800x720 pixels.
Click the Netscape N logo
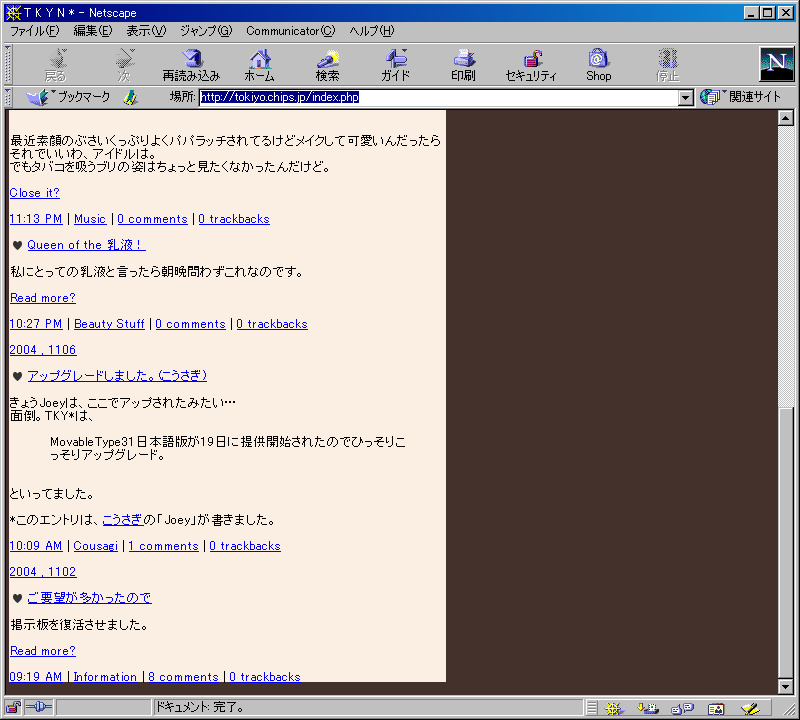point(777,63)
